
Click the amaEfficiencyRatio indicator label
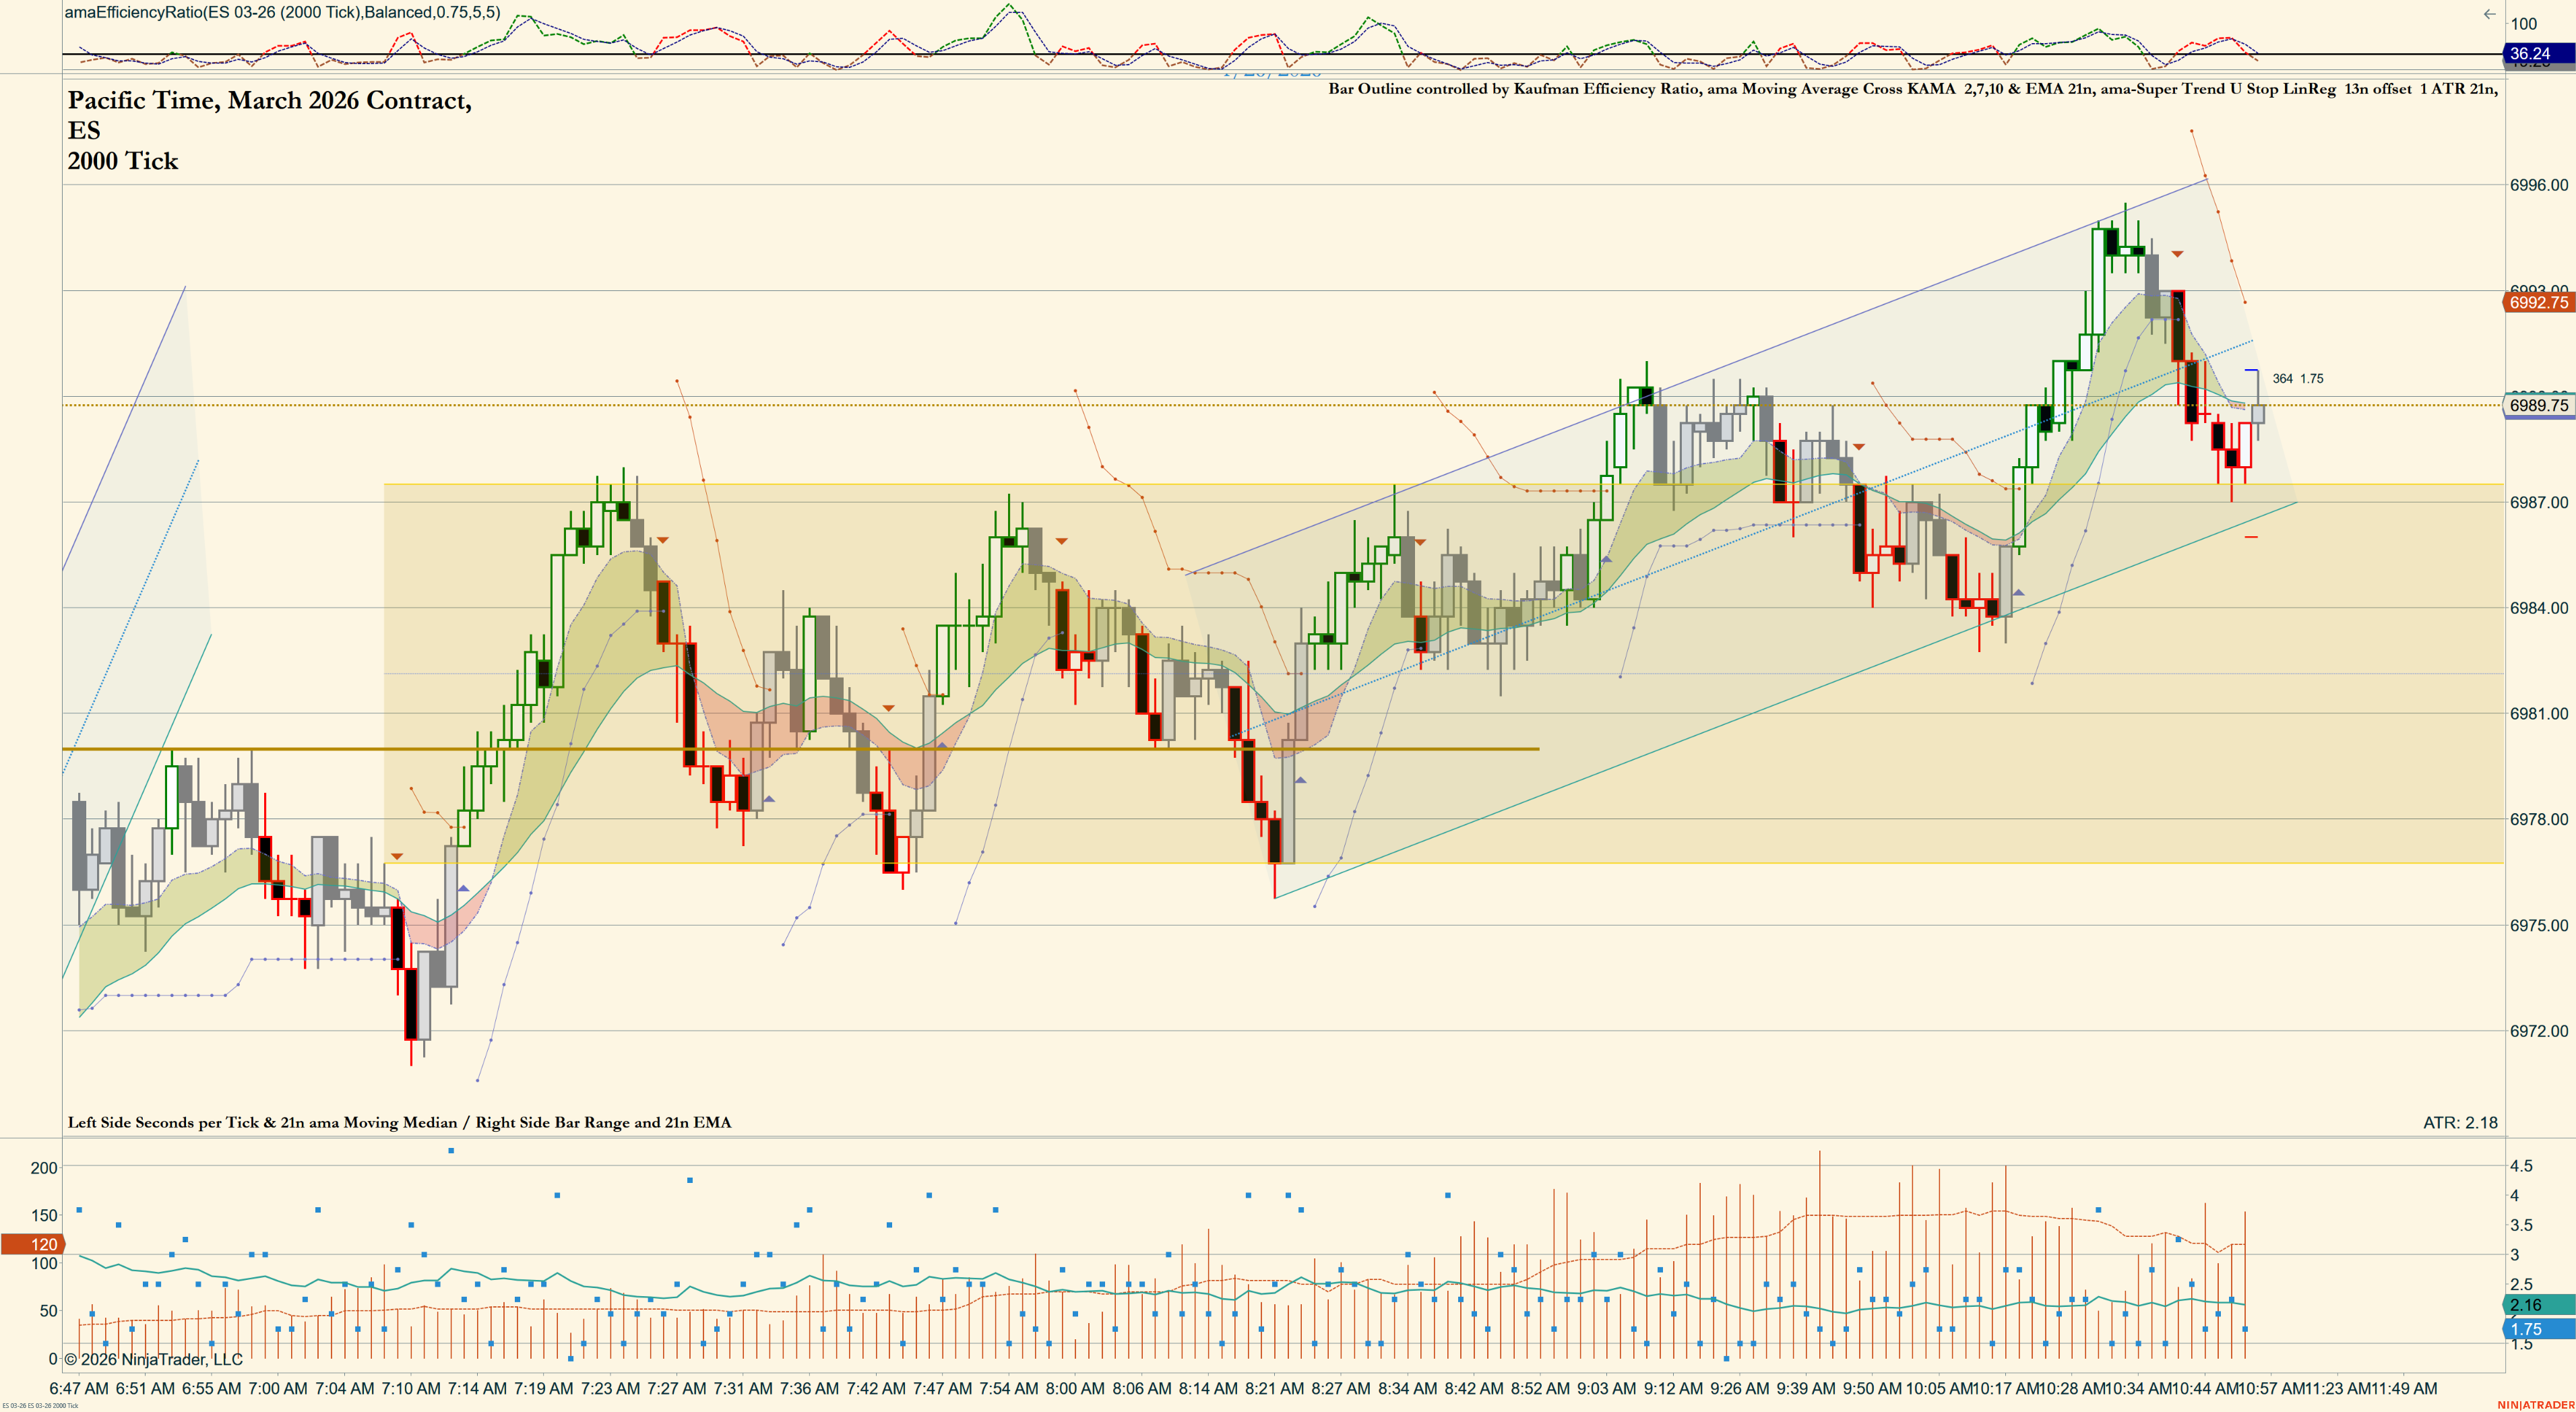pyautogui.click(x=283, y=13)
